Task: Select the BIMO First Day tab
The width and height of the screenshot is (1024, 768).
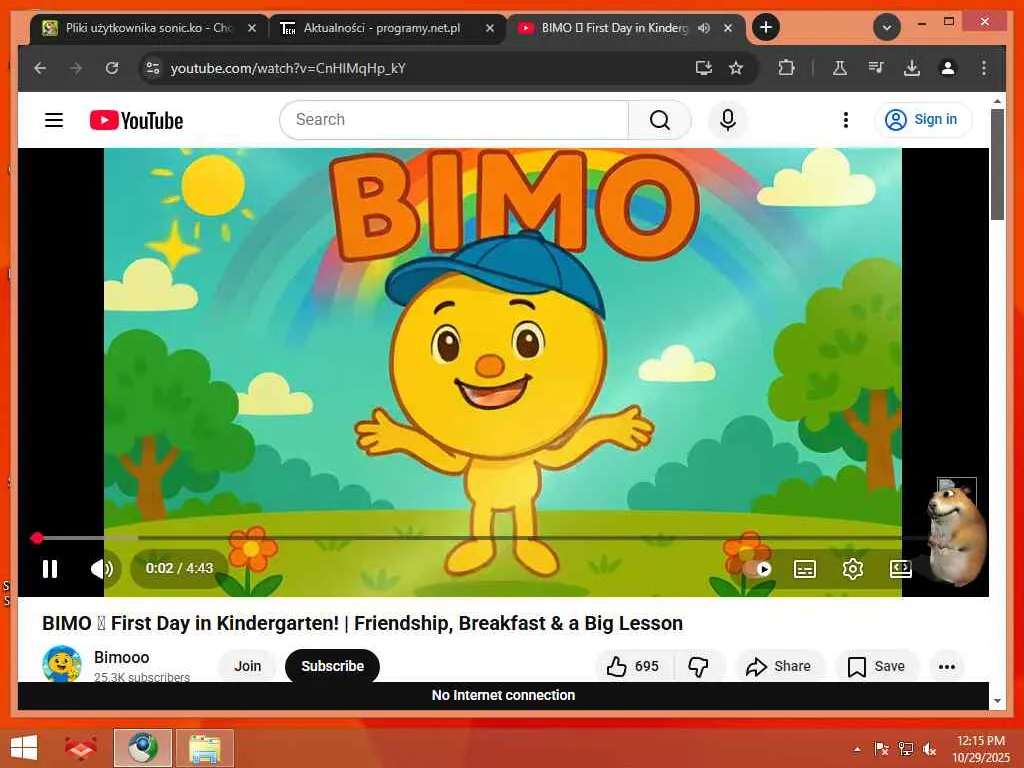Action: click(614, 28)
